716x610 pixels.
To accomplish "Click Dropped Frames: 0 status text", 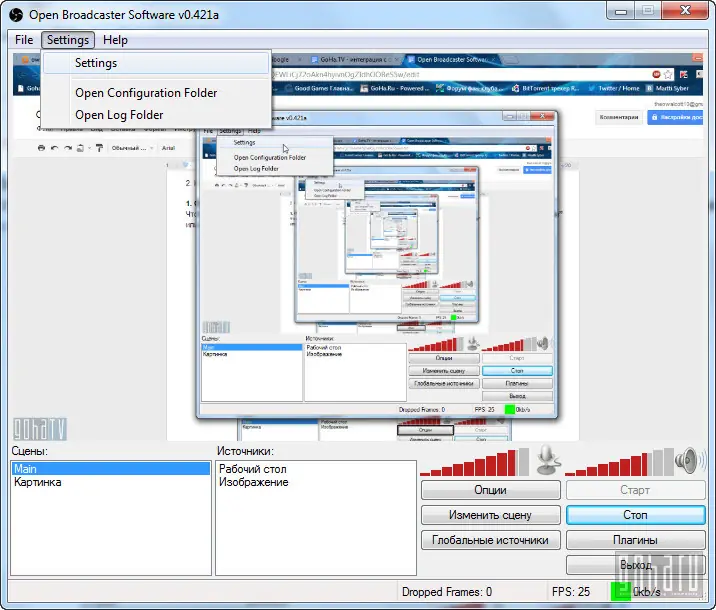I will 447,592.
